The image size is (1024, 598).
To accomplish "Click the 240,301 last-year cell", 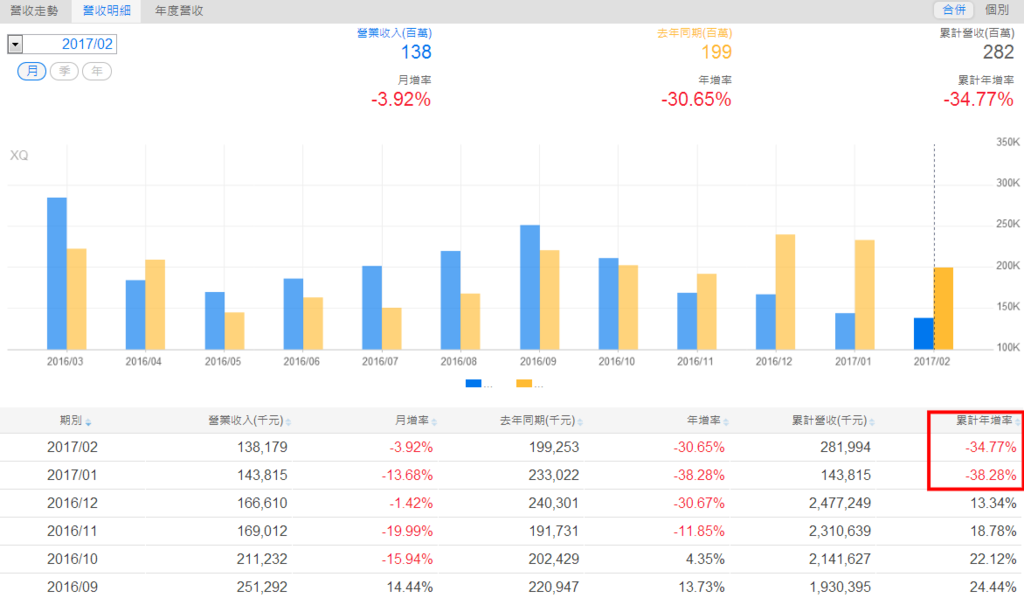I will [x=554, y=503].
